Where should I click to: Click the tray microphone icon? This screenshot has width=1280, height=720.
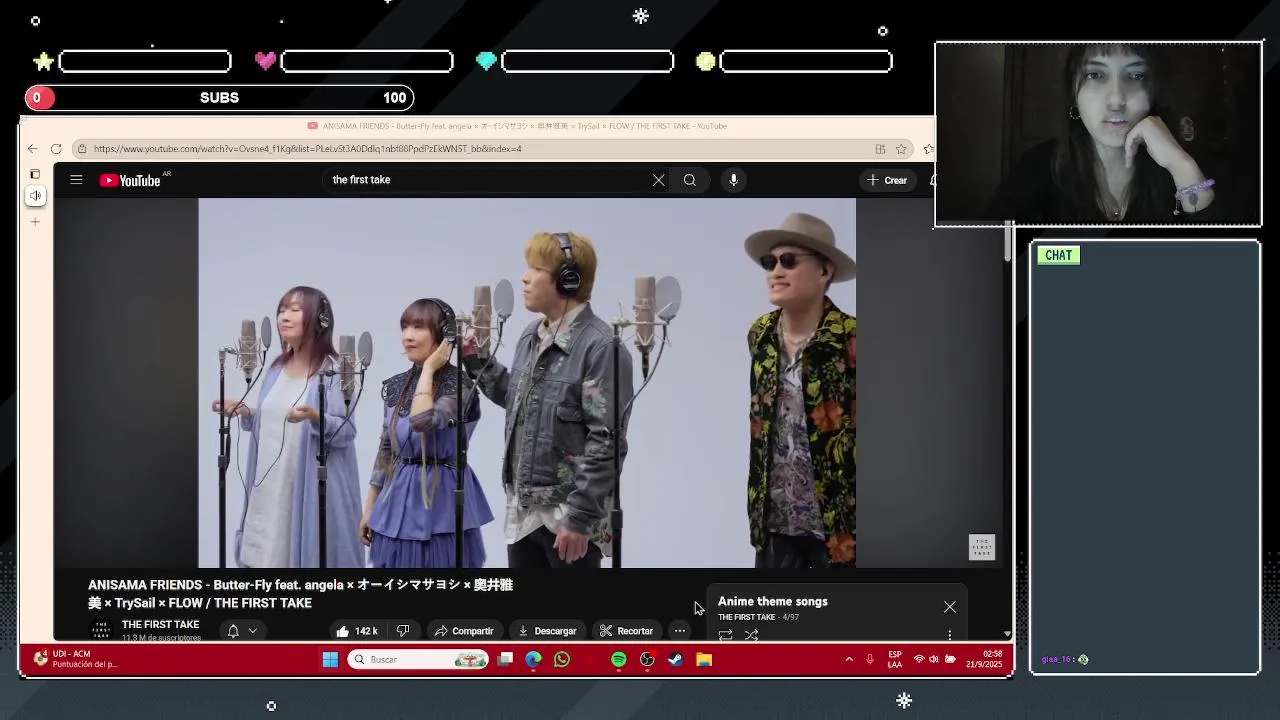click(x=870, y=660)
